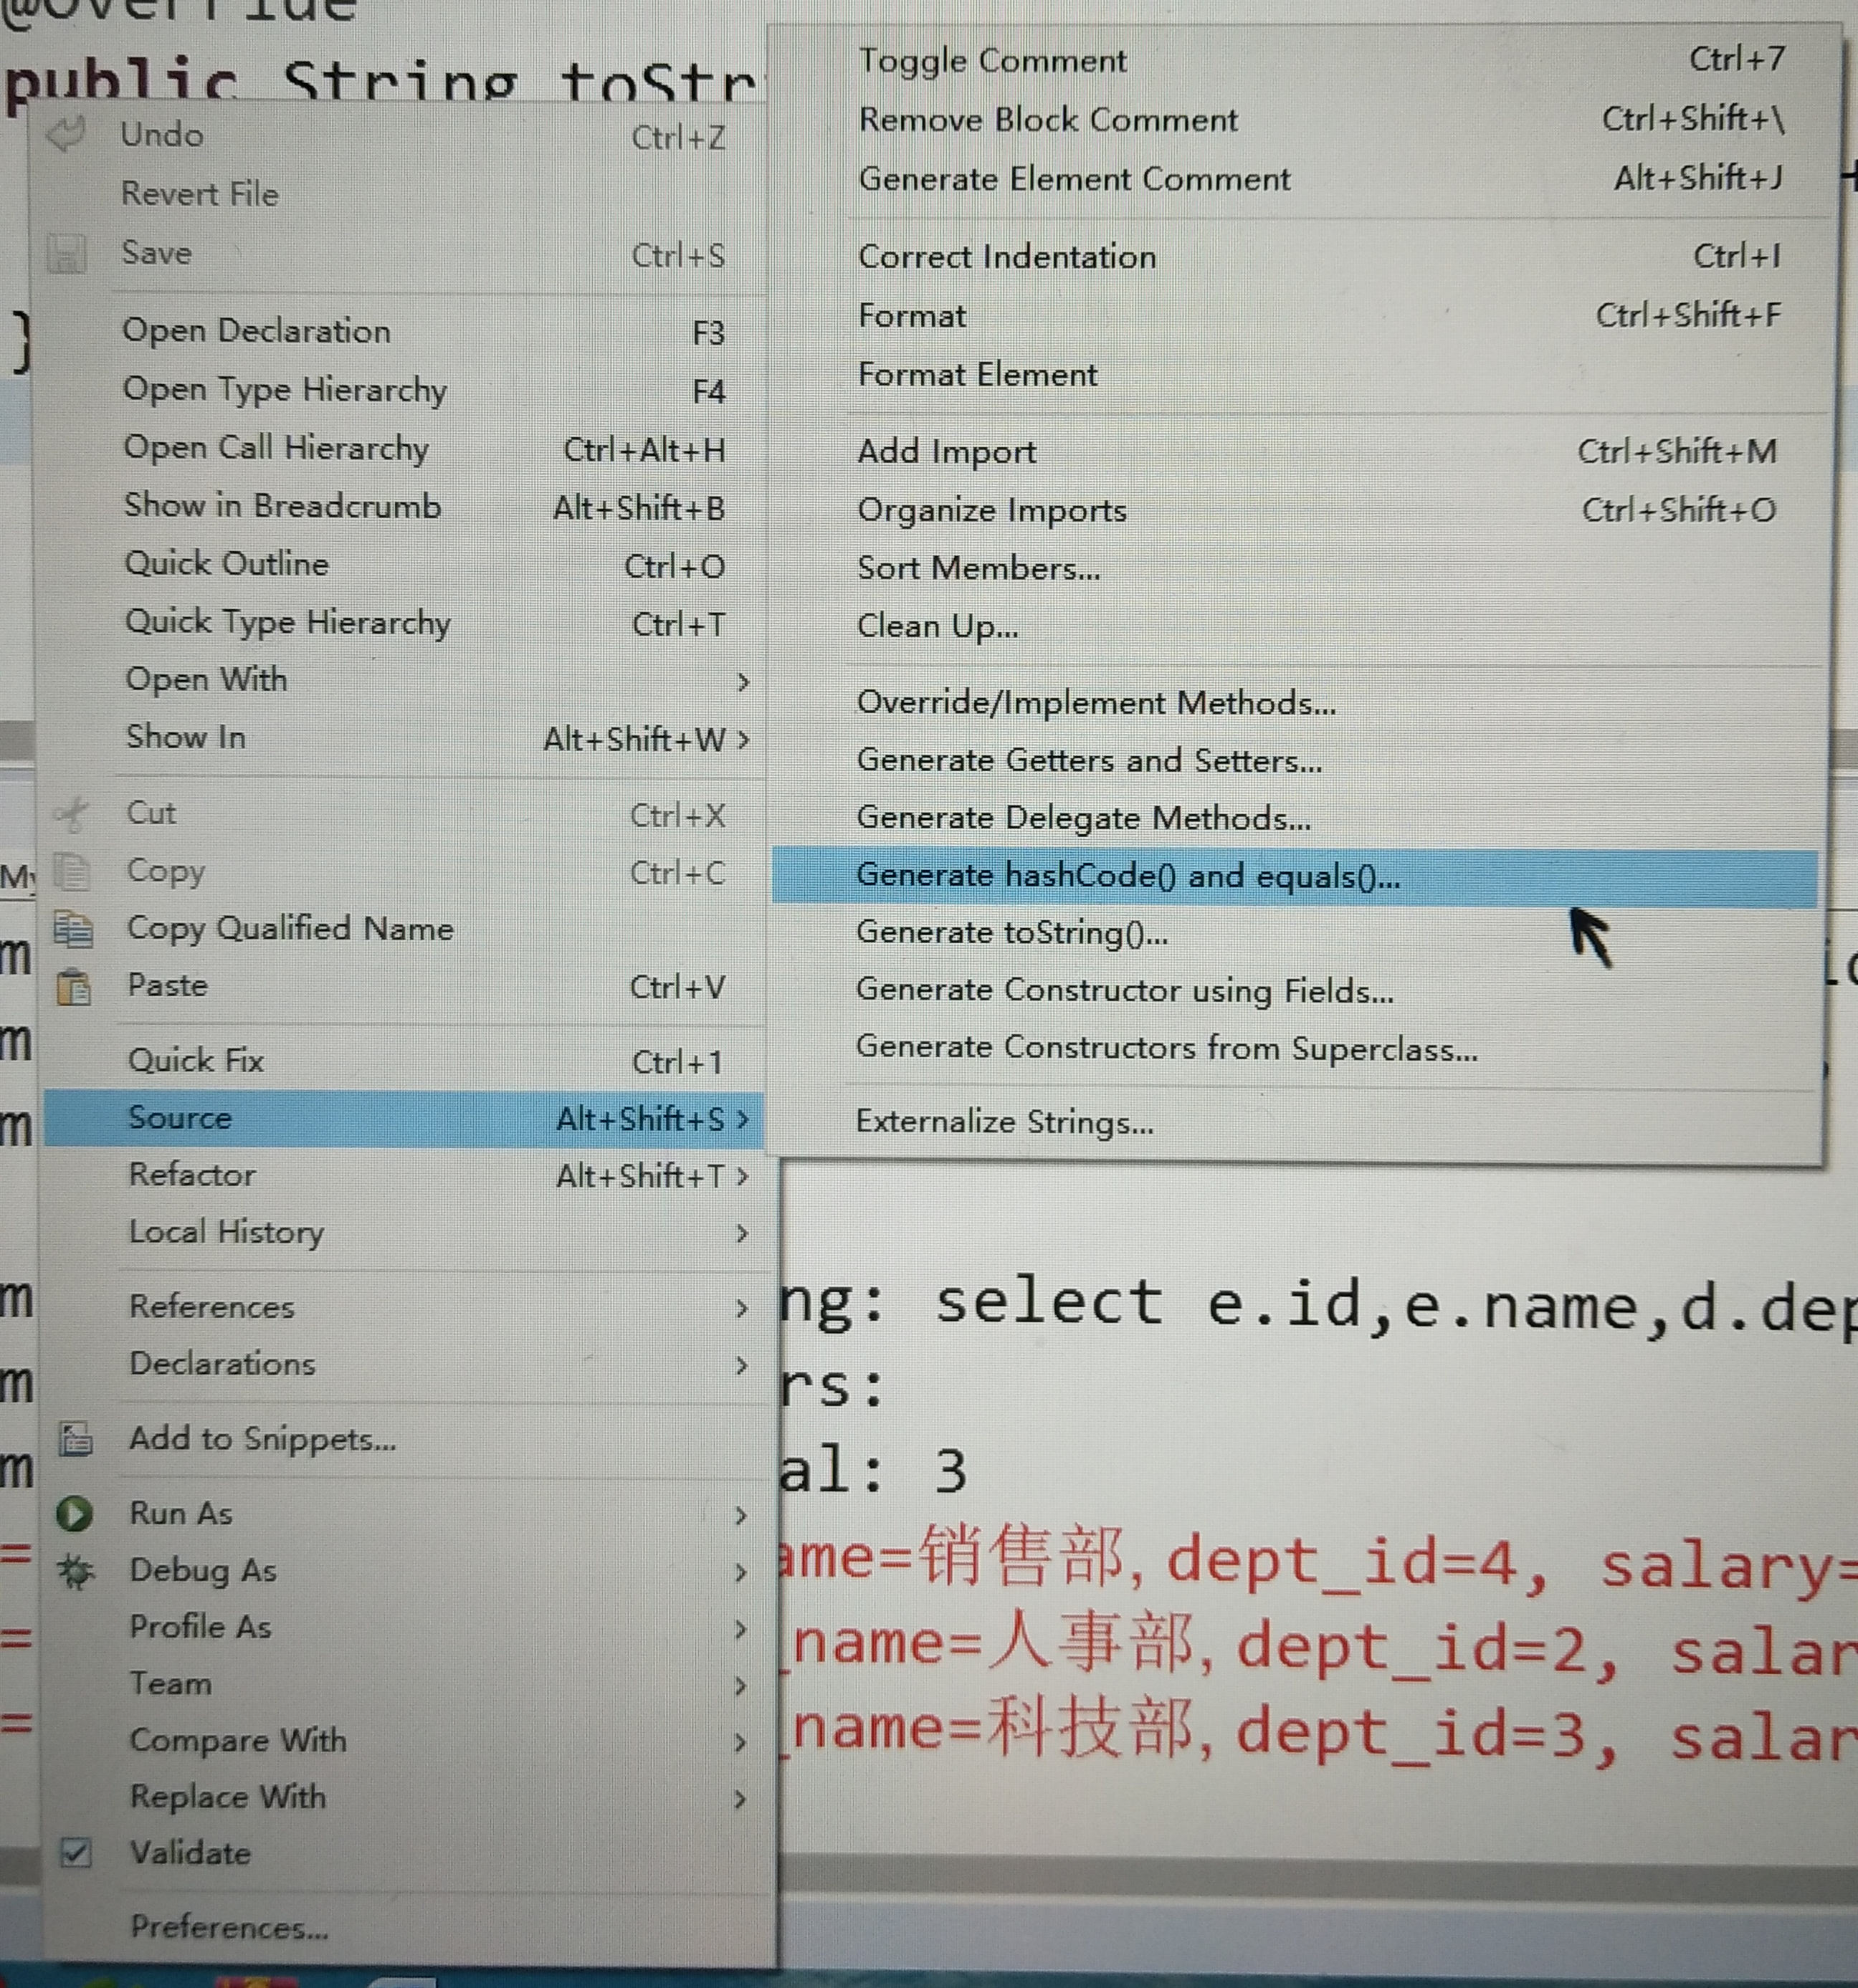The image size is (1858, 1988).
Task: Click the Undo arrow icon
Action: pos(67,134)
